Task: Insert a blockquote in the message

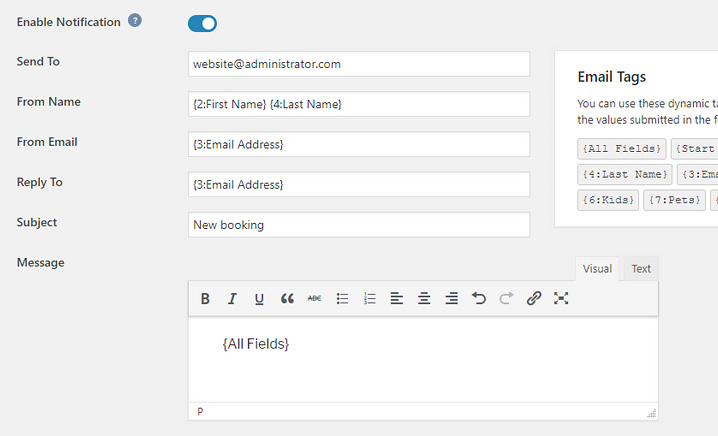Action: (287, 298)
